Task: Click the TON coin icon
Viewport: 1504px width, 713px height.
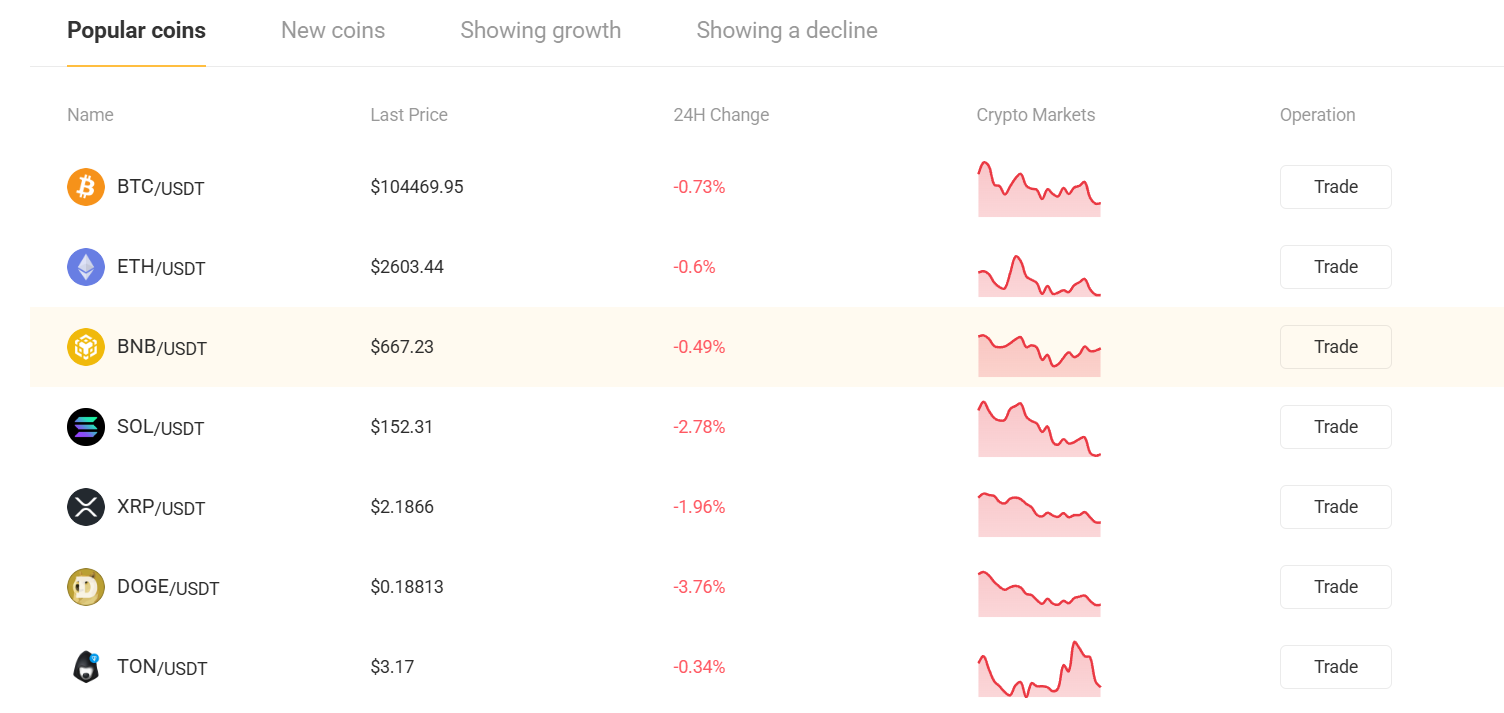Action: click(86, 667)
